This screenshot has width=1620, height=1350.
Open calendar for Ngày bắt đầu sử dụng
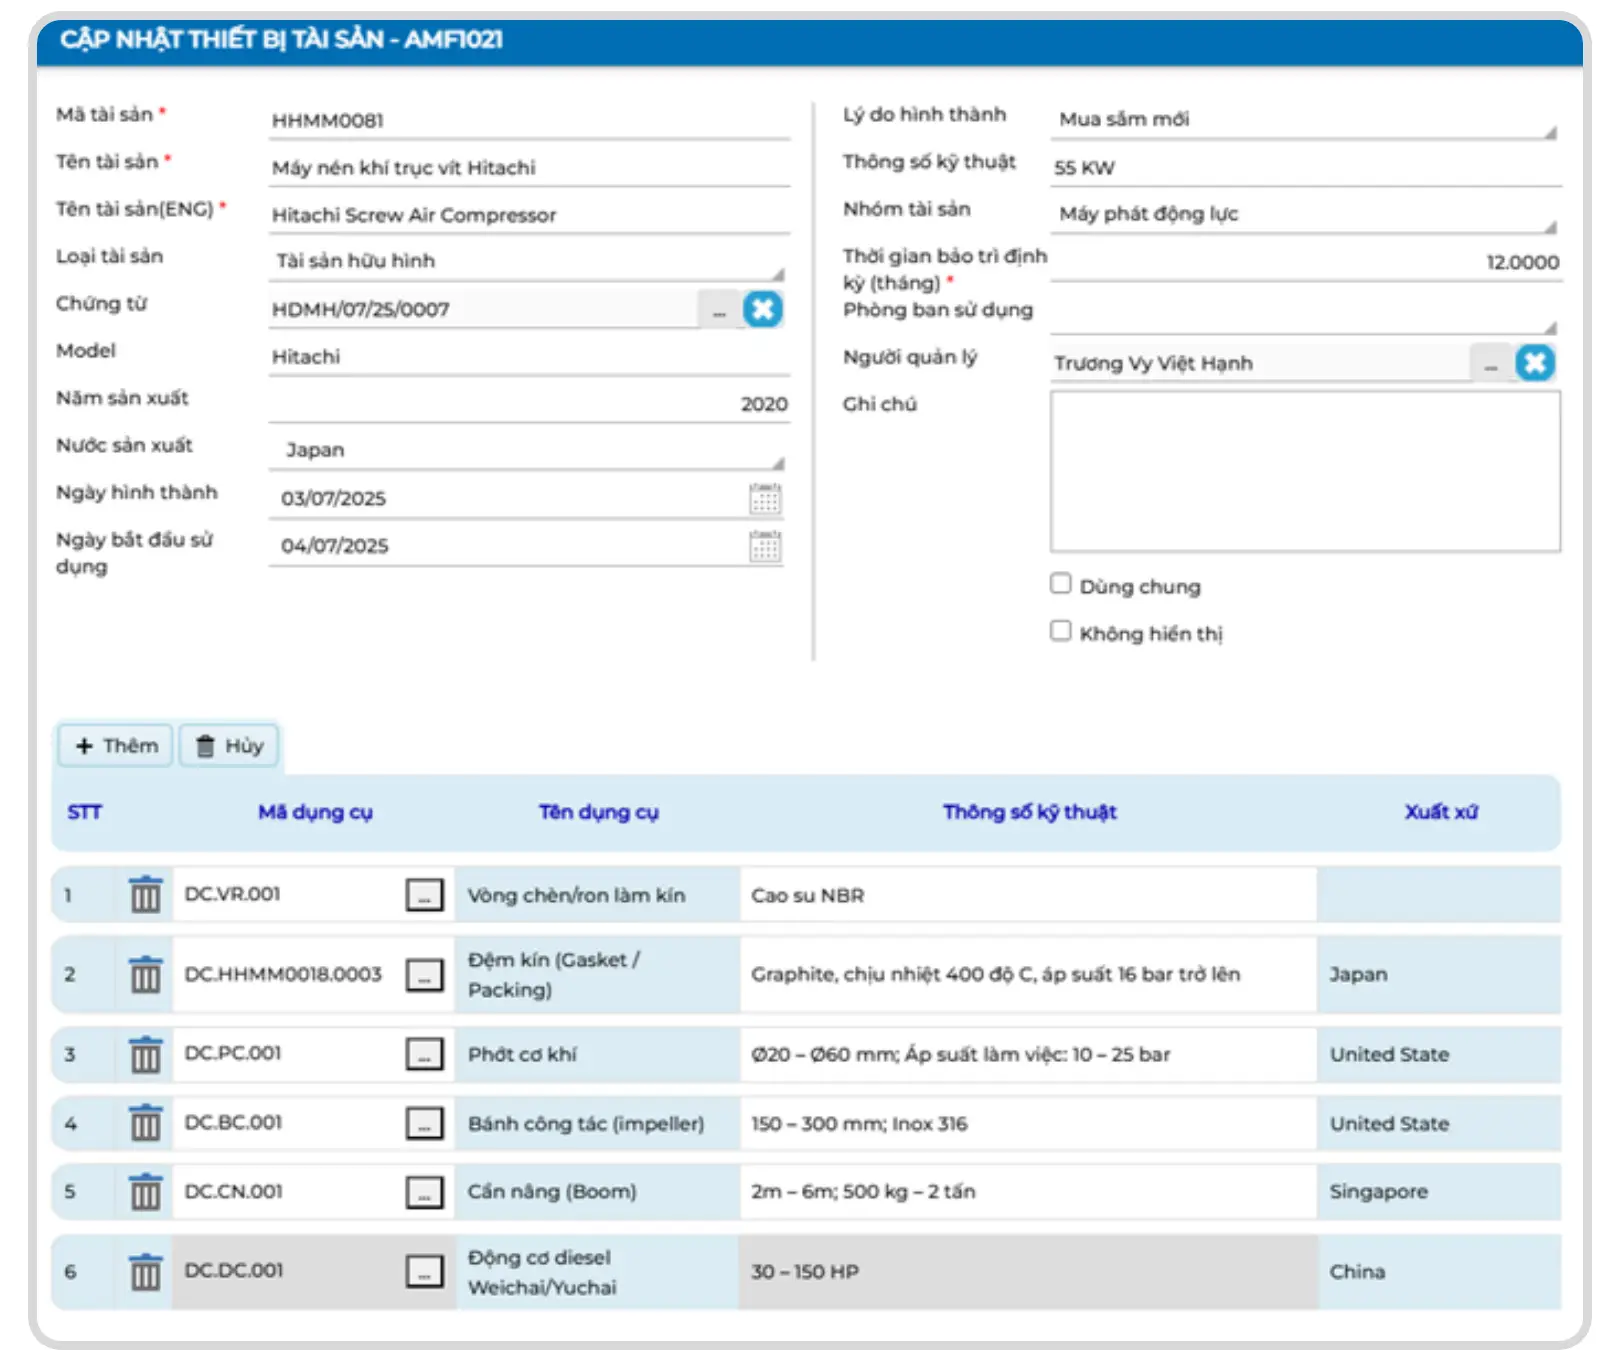tap(765, 546)
